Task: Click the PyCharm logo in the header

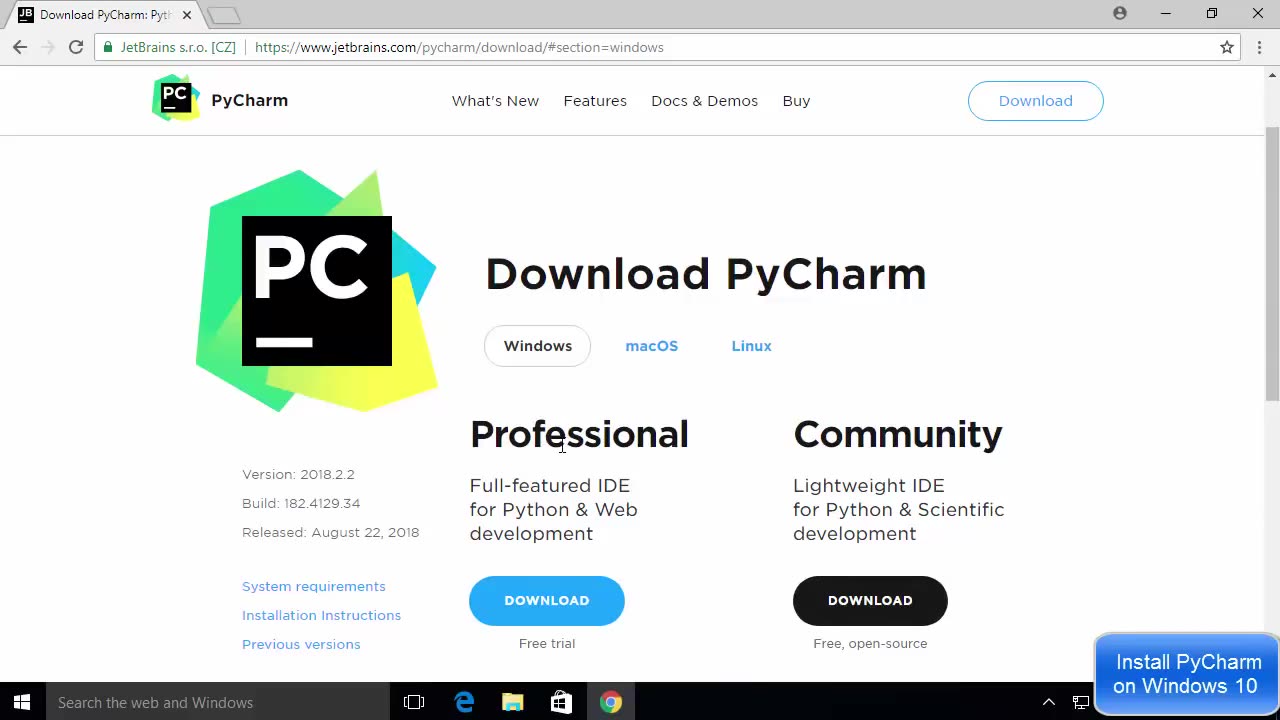Action: [x=176, y=98]
